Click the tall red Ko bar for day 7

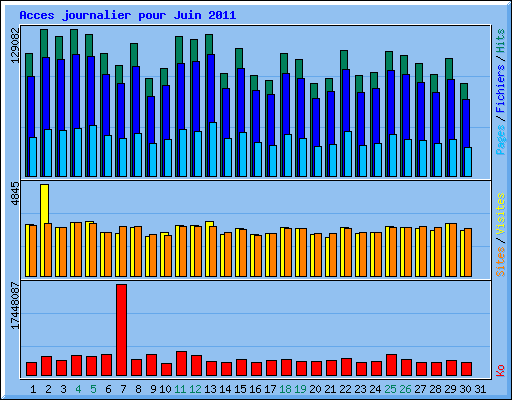[x=121, y=330]
